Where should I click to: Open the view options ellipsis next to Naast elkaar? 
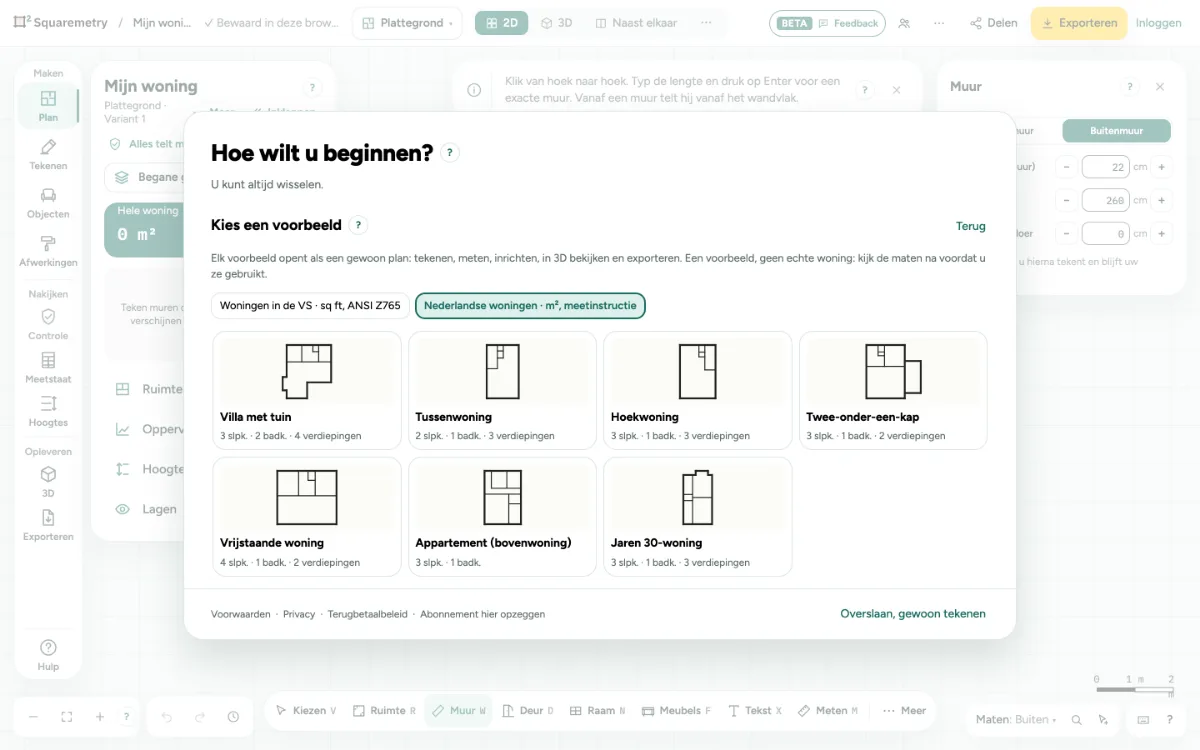coord(707,23)
